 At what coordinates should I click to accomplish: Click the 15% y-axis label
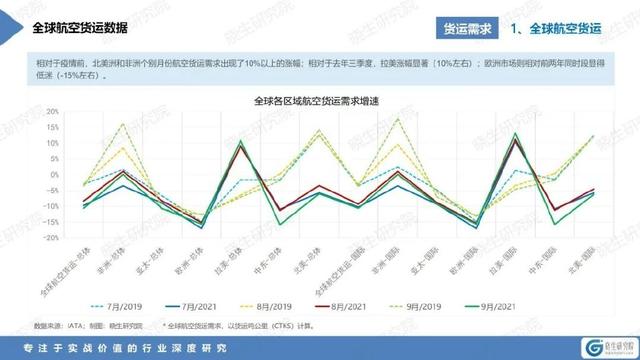coord(53,127)
